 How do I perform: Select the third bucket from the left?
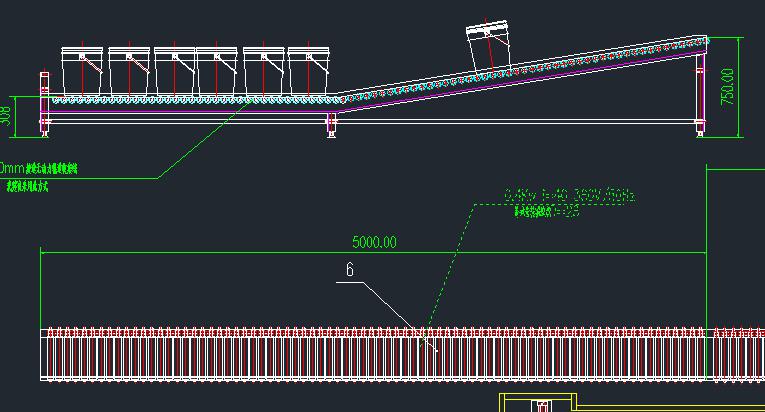(173, 70)
